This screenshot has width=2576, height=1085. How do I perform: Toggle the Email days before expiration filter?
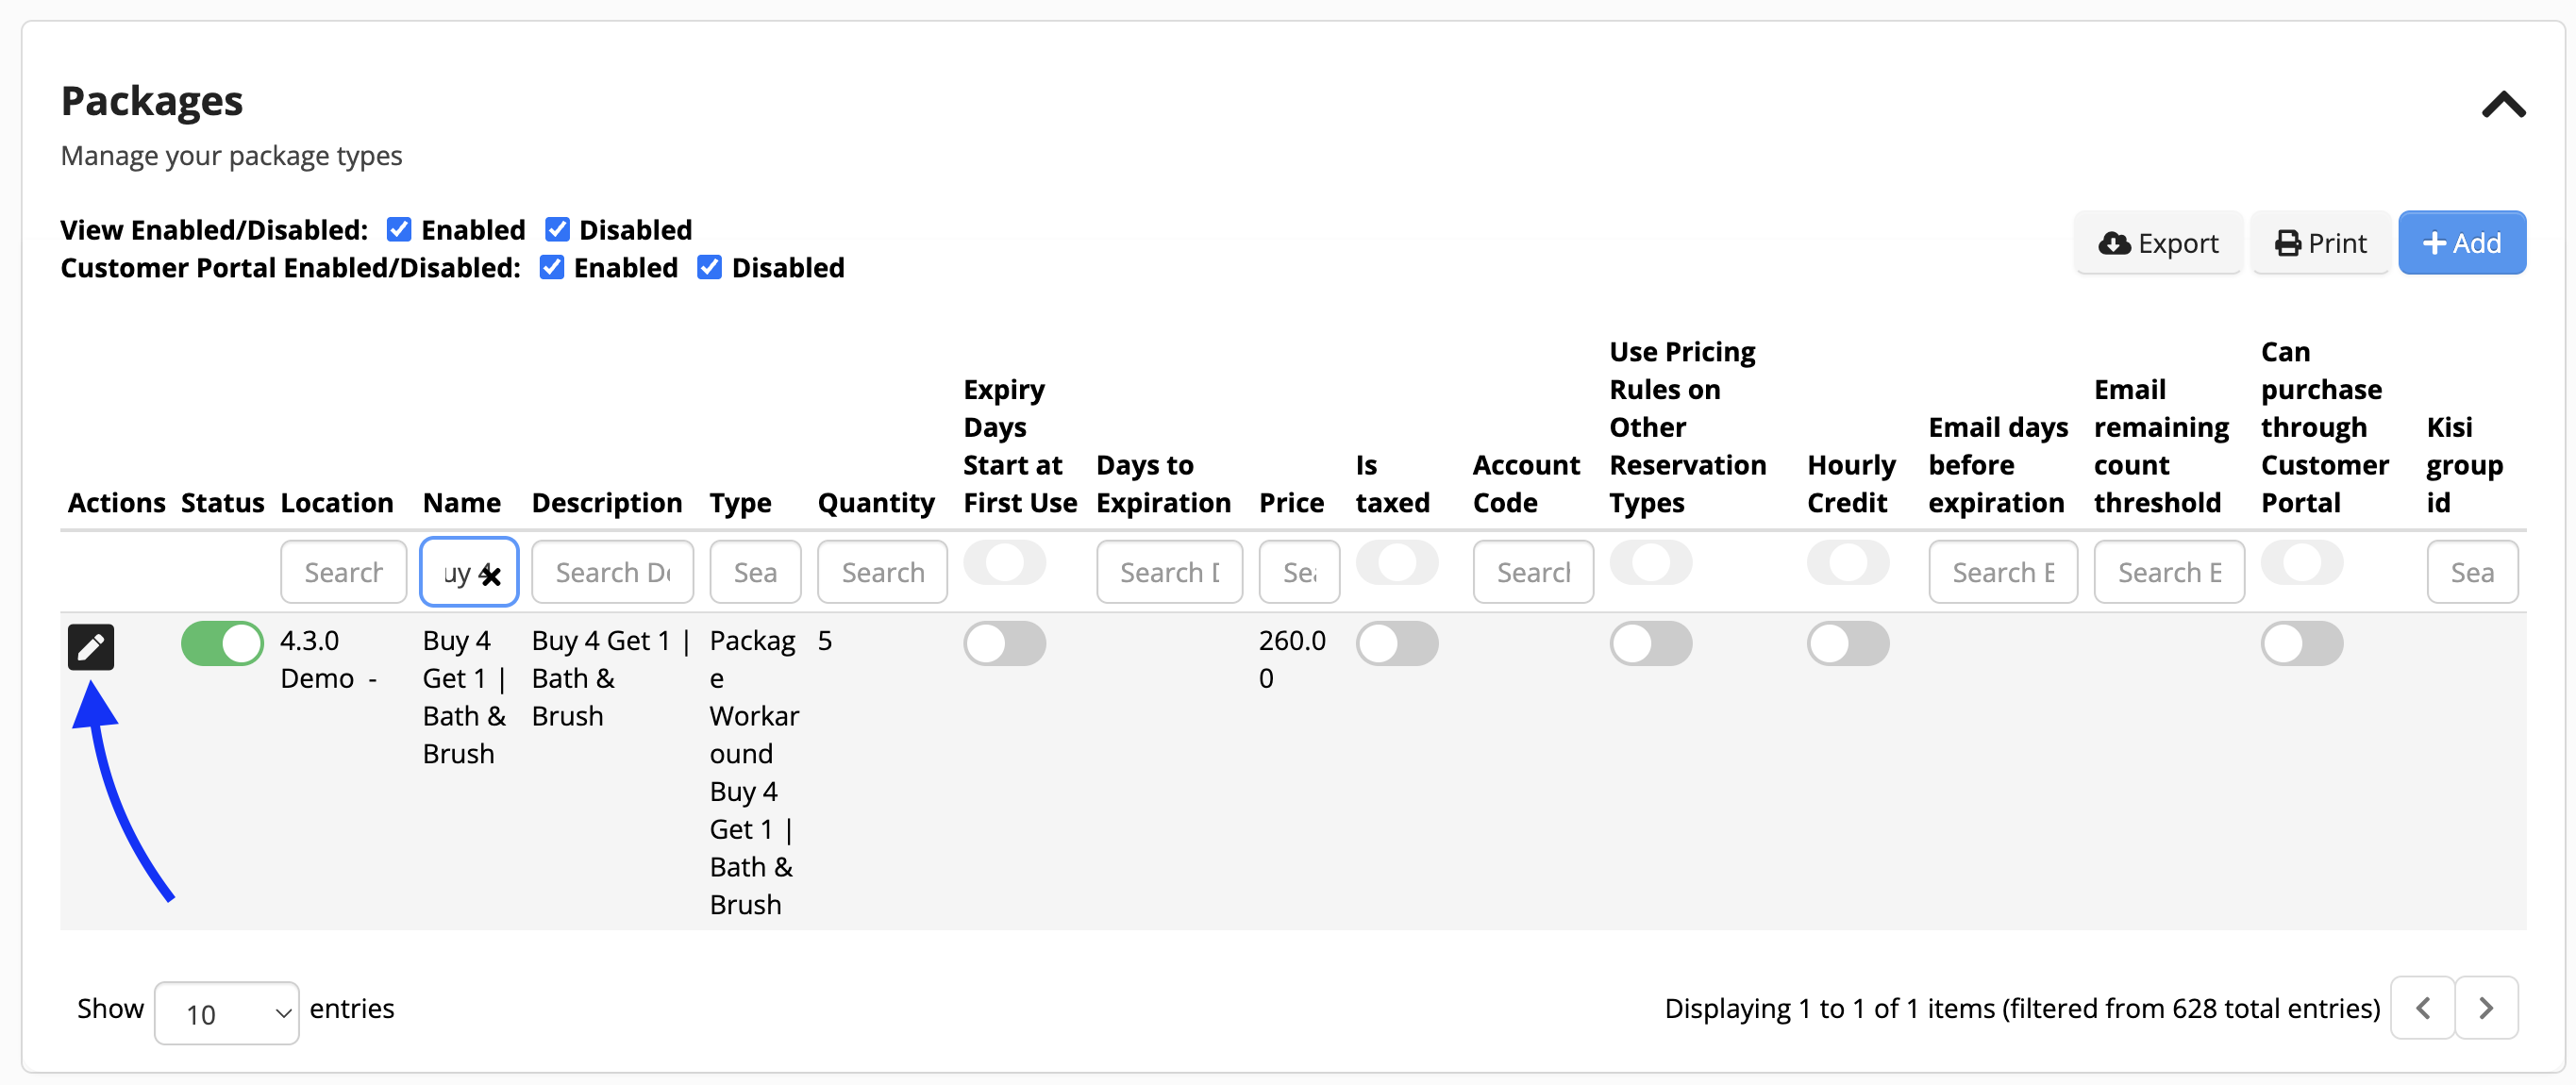tap(2003, 571)
